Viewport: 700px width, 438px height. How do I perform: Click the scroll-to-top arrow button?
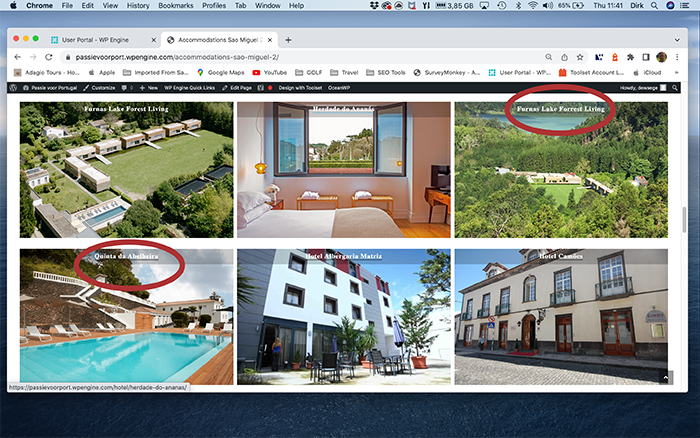pyautogui.click(x=666, y=378)
